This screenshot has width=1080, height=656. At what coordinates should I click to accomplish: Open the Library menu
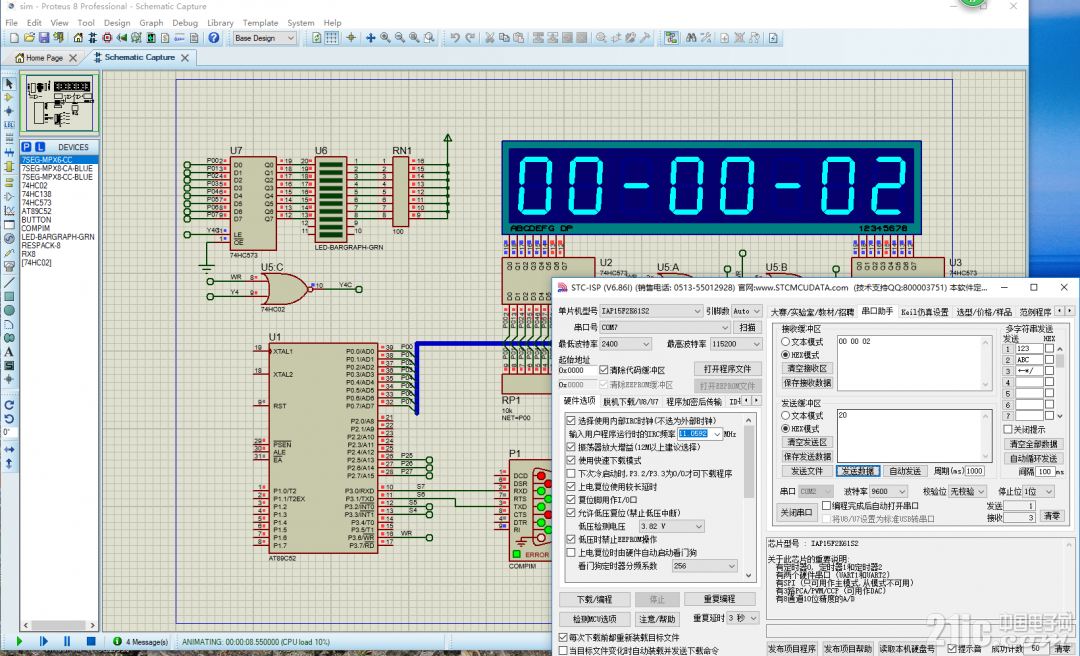pyautogui.click(x=220, y=23)
